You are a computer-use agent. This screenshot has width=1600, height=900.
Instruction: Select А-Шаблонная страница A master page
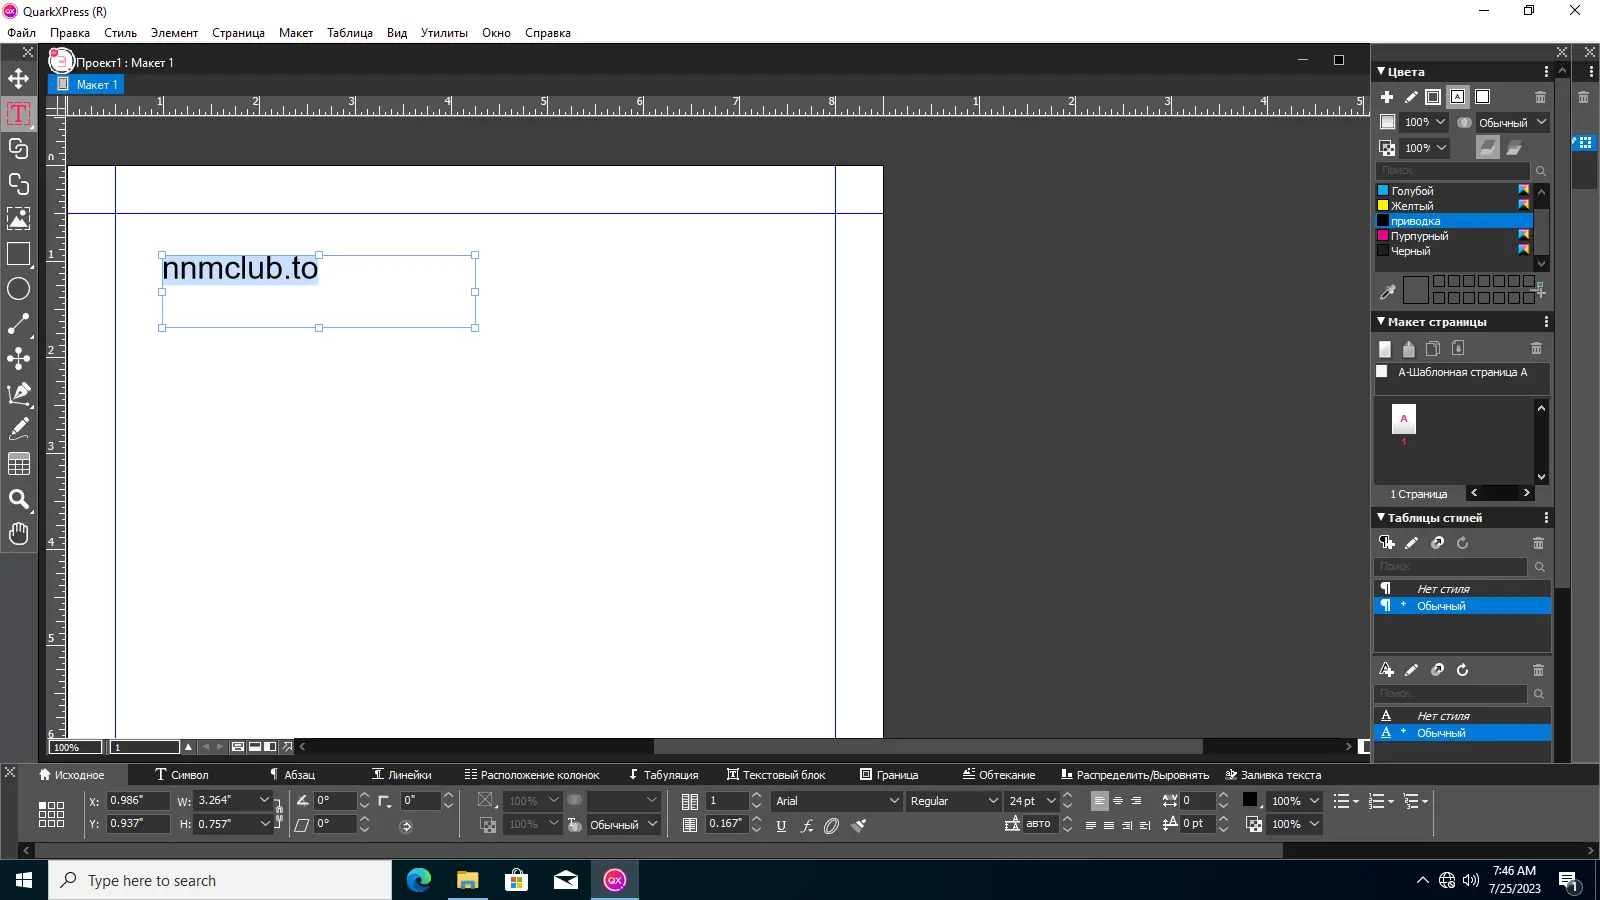[x=1462, y=372]
